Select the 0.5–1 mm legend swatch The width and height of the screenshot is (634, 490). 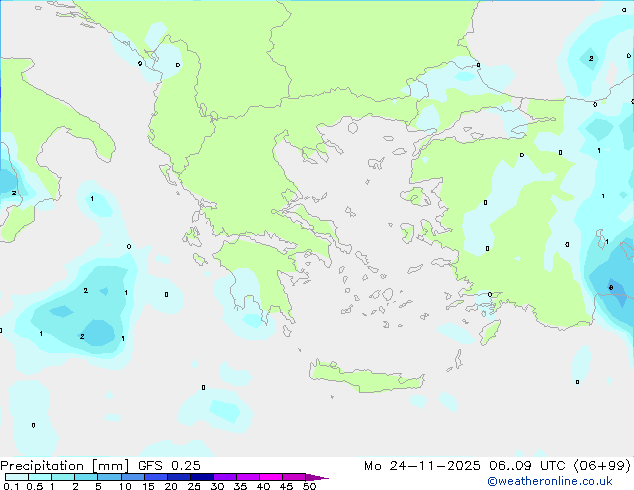tap(40, 477)
